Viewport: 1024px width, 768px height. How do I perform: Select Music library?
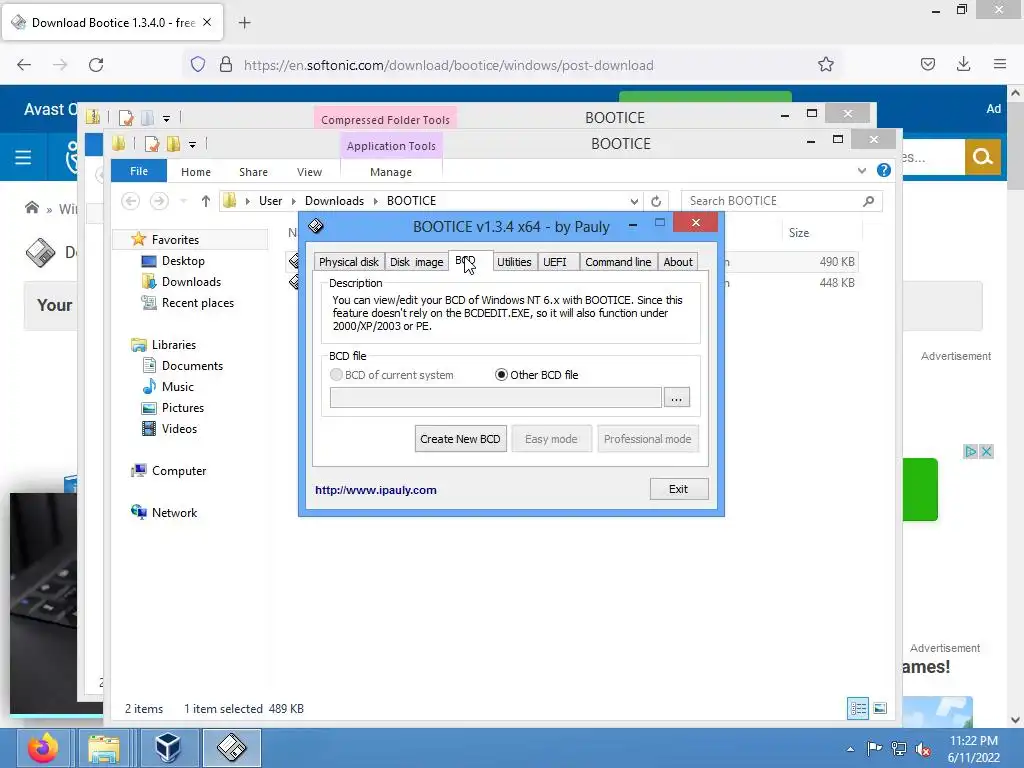tap(178, 387)
